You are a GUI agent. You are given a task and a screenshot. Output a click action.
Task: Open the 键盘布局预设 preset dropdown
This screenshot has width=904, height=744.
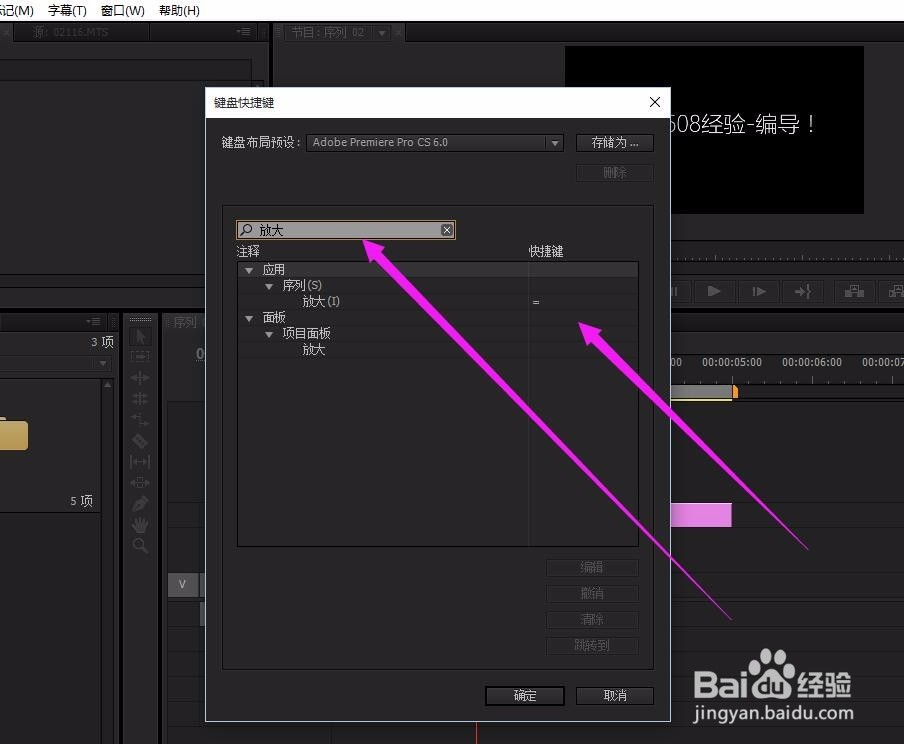click(435, 142)
